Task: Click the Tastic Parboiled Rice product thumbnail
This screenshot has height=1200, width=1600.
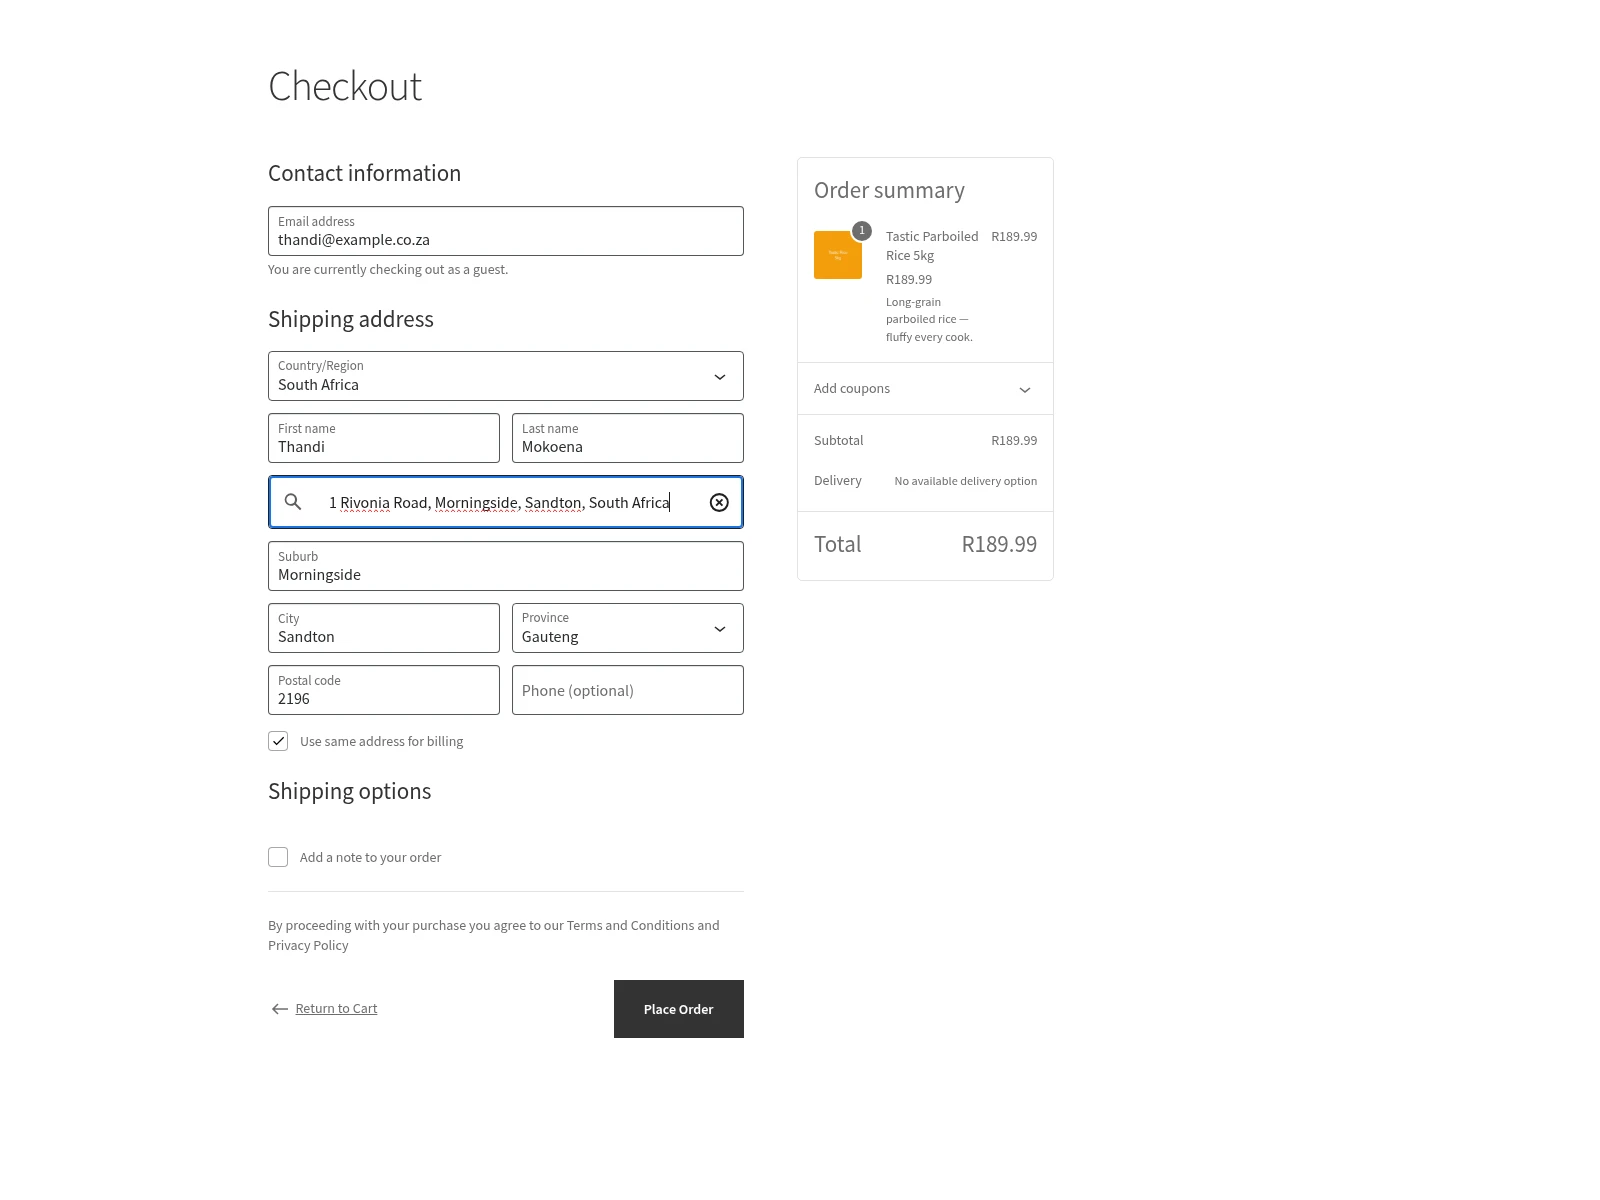Action: point(838,255)
